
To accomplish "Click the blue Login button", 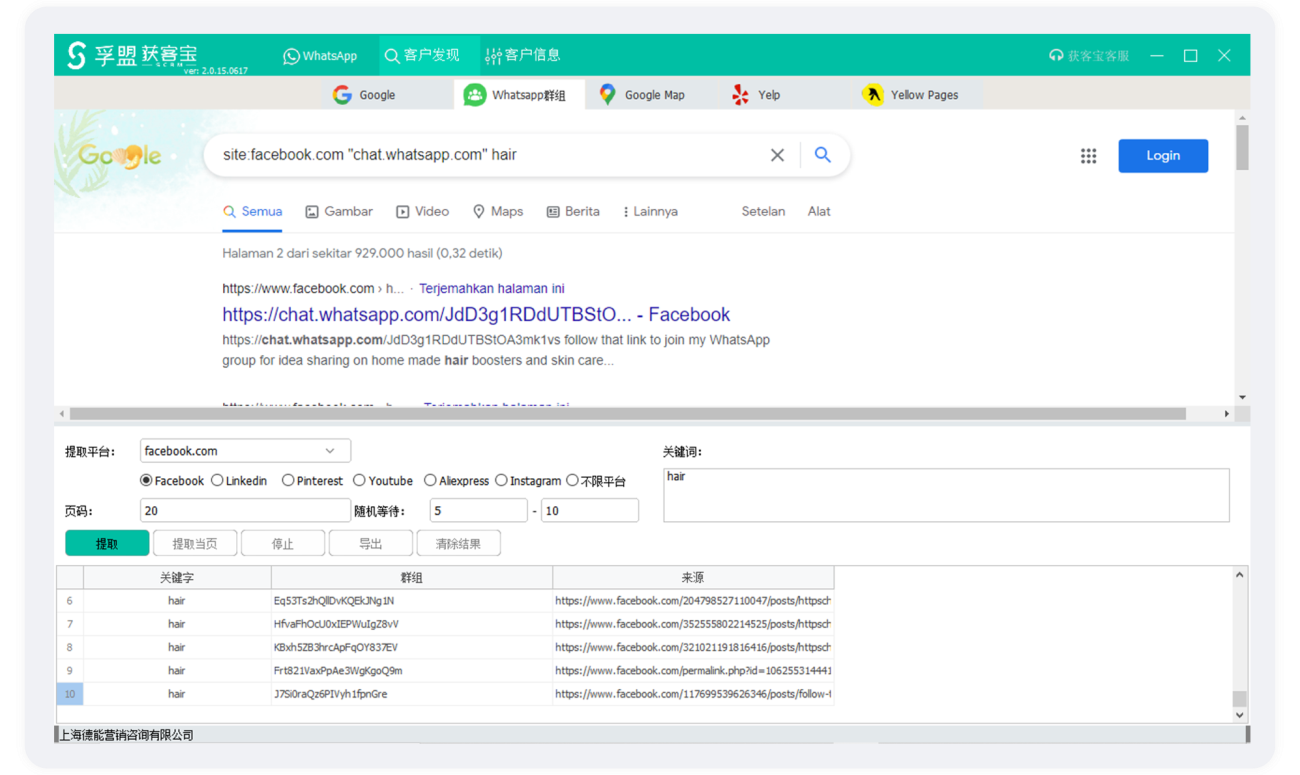I will point(1163,156).
